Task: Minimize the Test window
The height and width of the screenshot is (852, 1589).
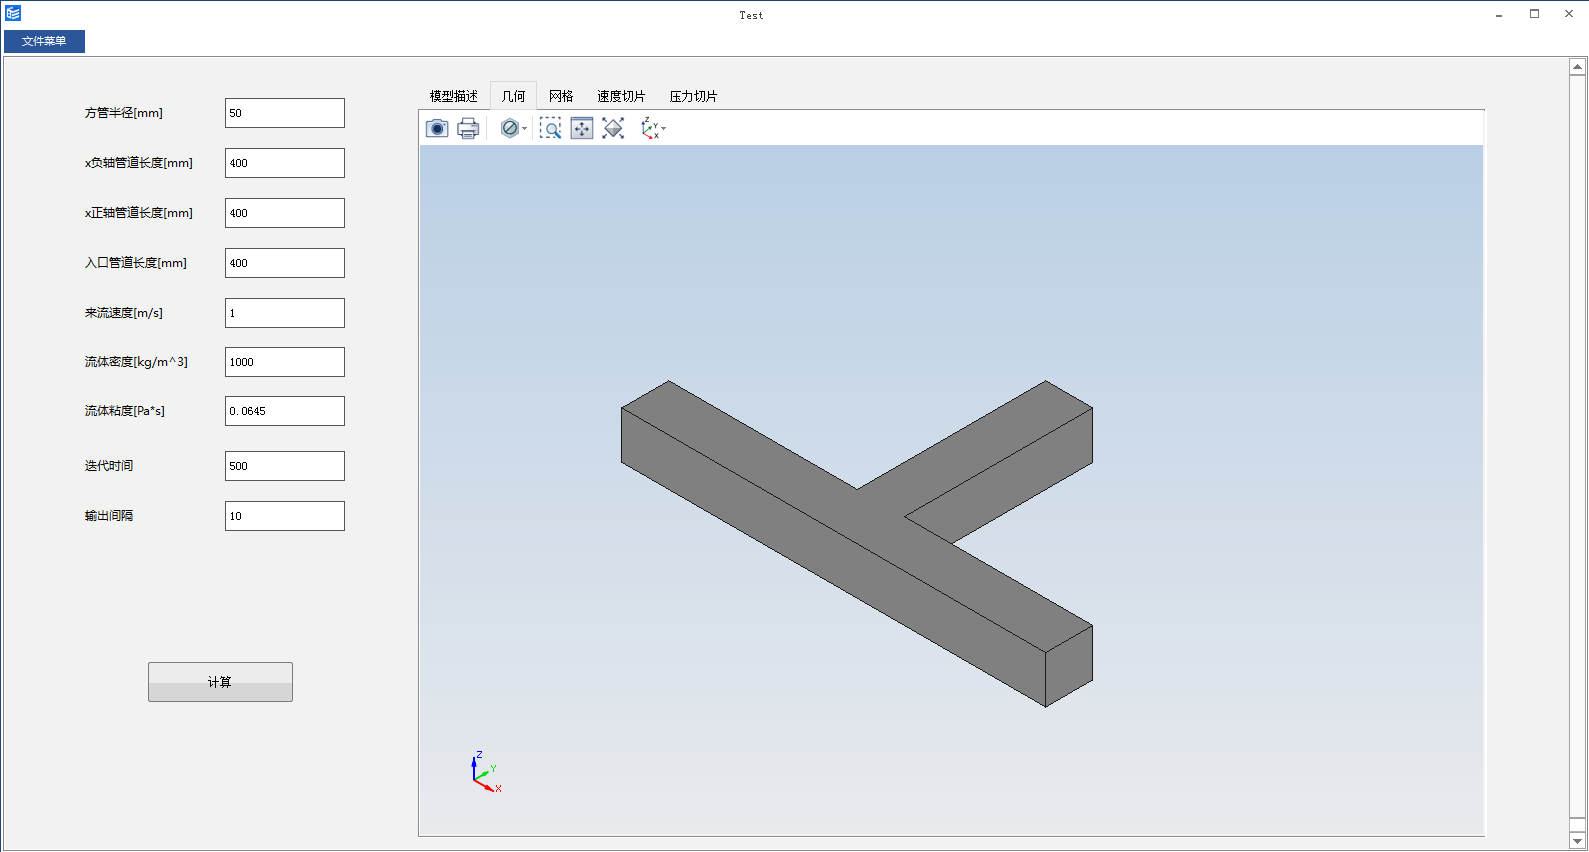Action: tap(1499, 14)
